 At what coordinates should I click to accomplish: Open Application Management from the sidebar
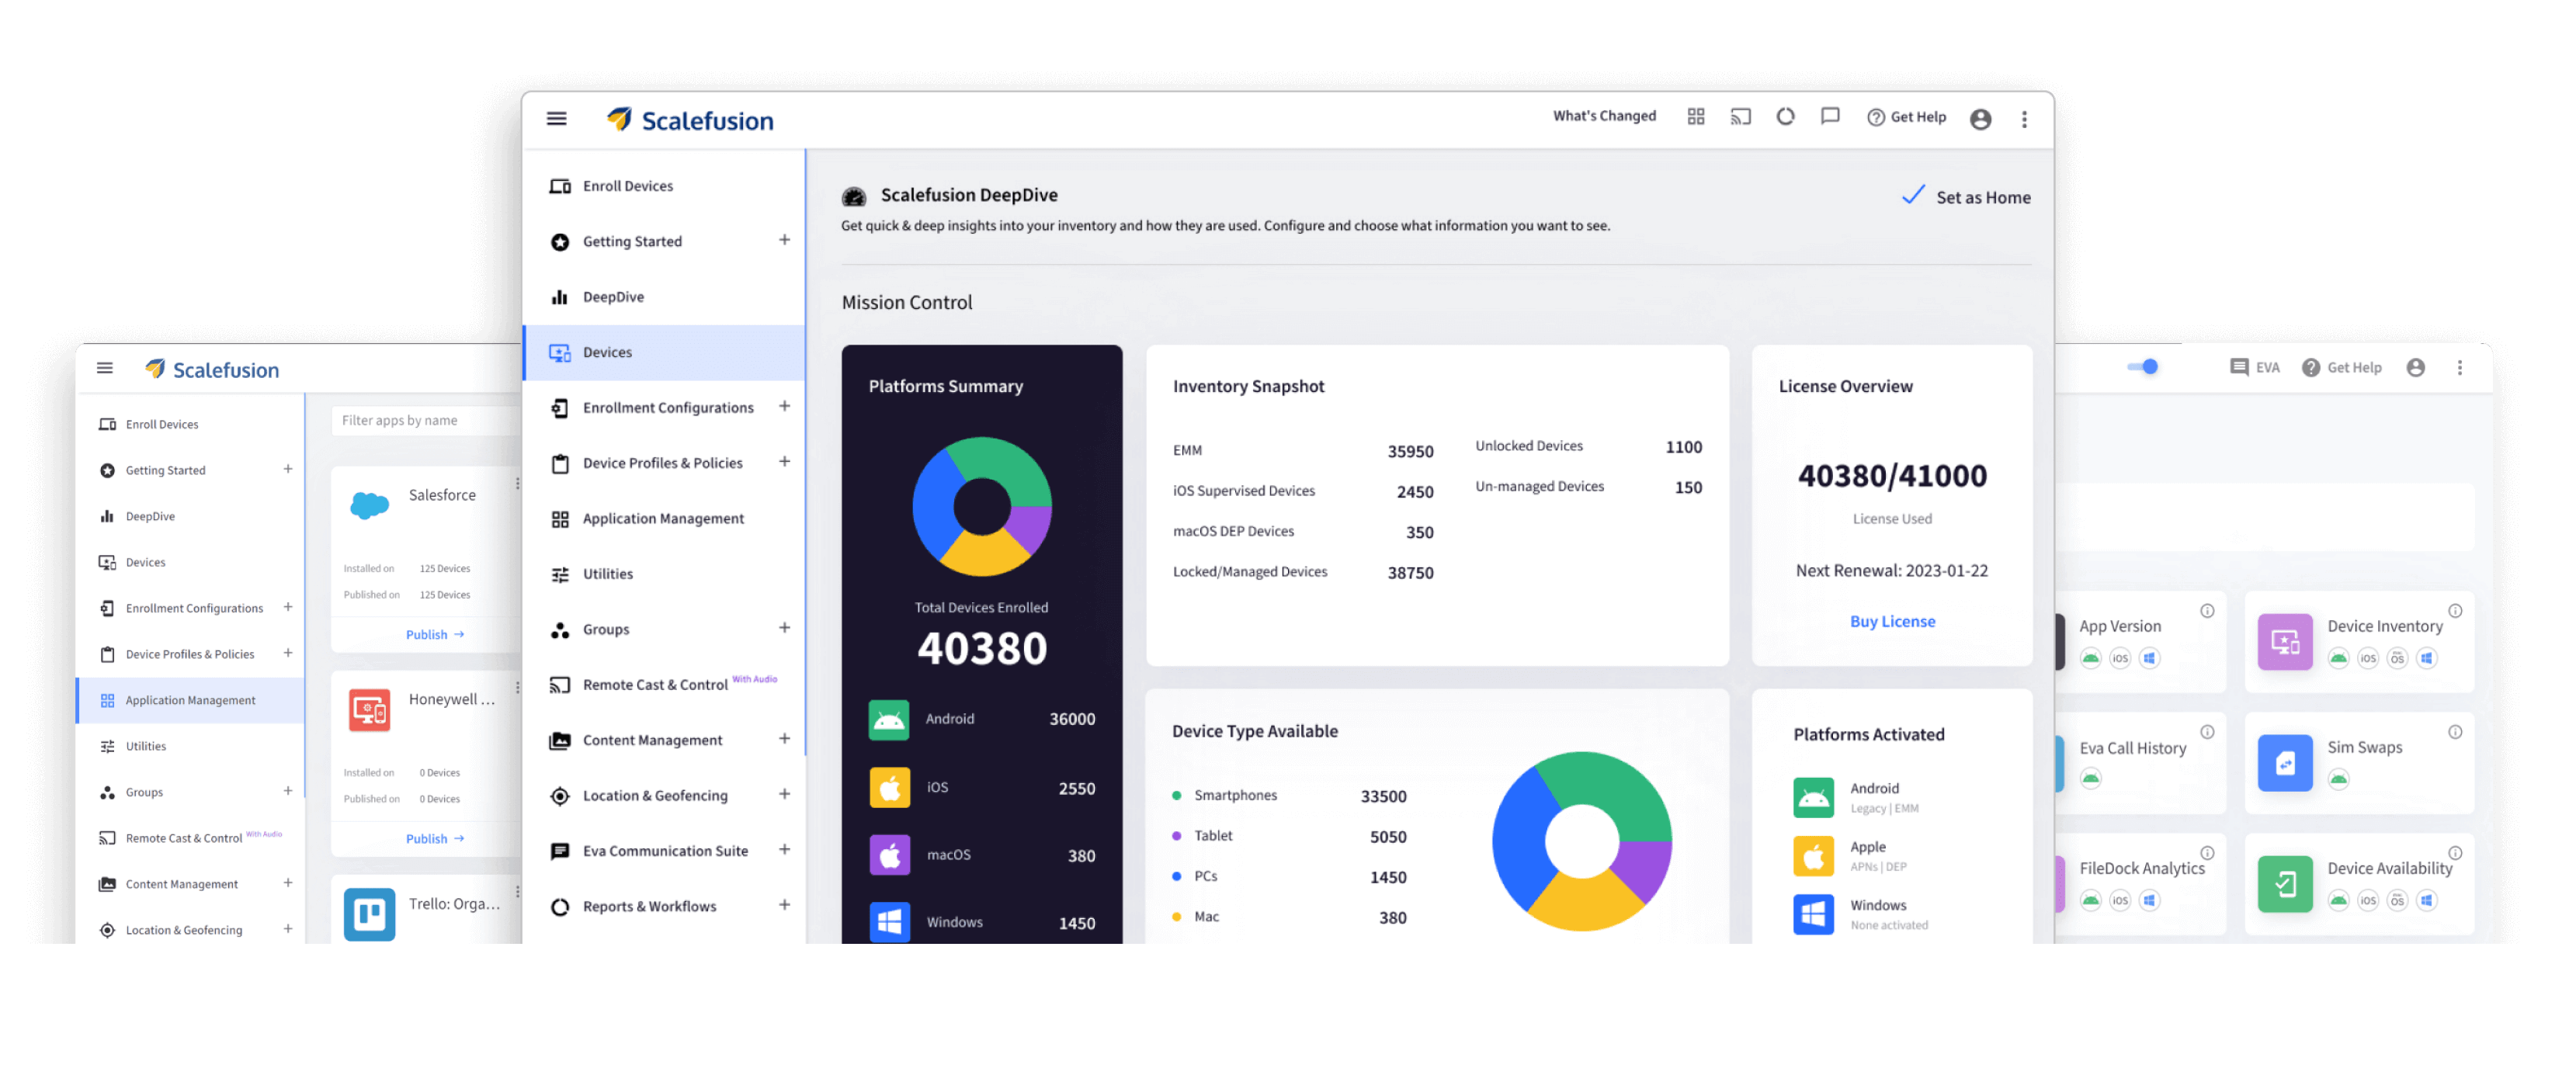click(663, 518)
